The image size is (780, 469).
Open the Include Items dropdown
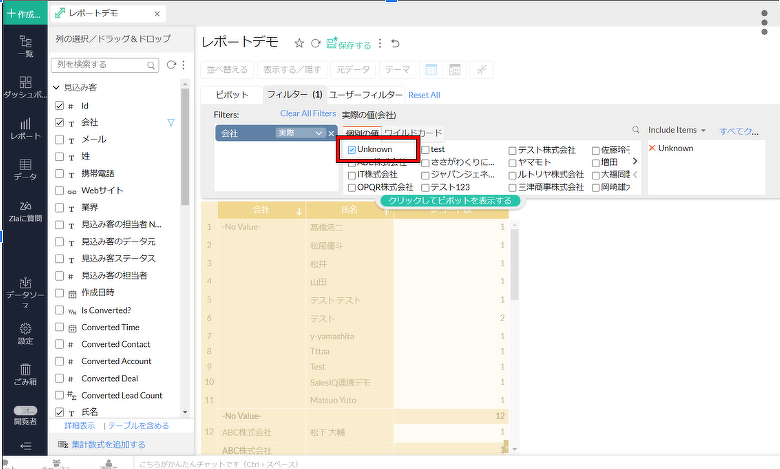pos(677,130)
